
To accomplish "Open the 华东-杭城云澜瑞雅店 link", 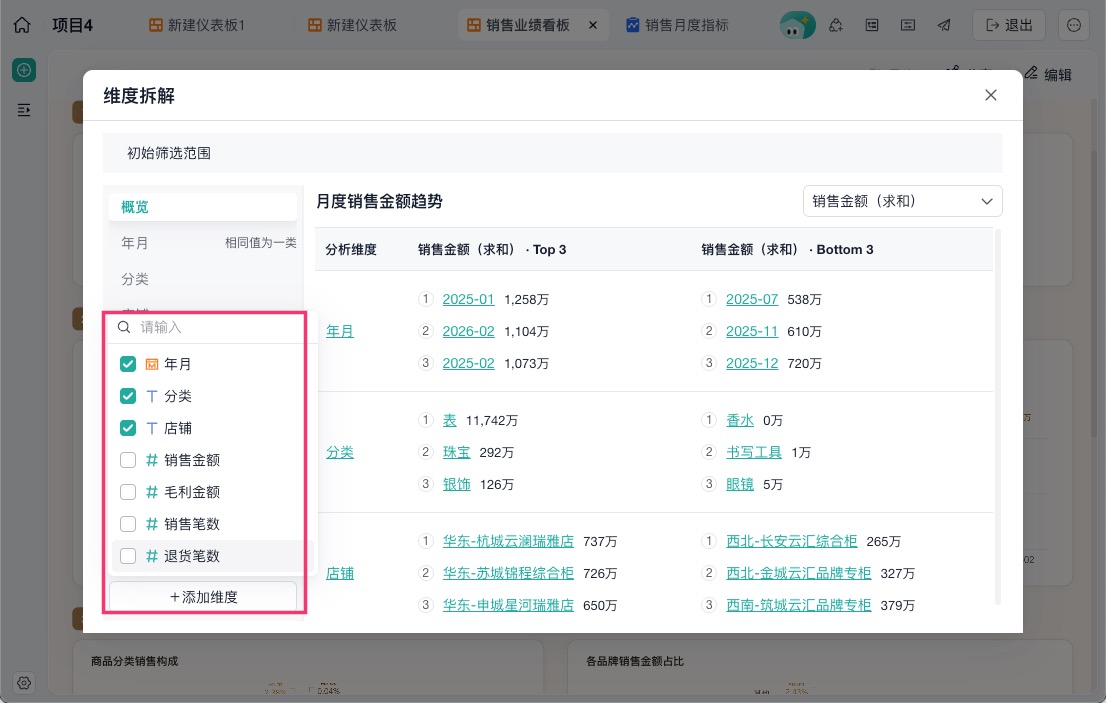I will tap(508, 541).
